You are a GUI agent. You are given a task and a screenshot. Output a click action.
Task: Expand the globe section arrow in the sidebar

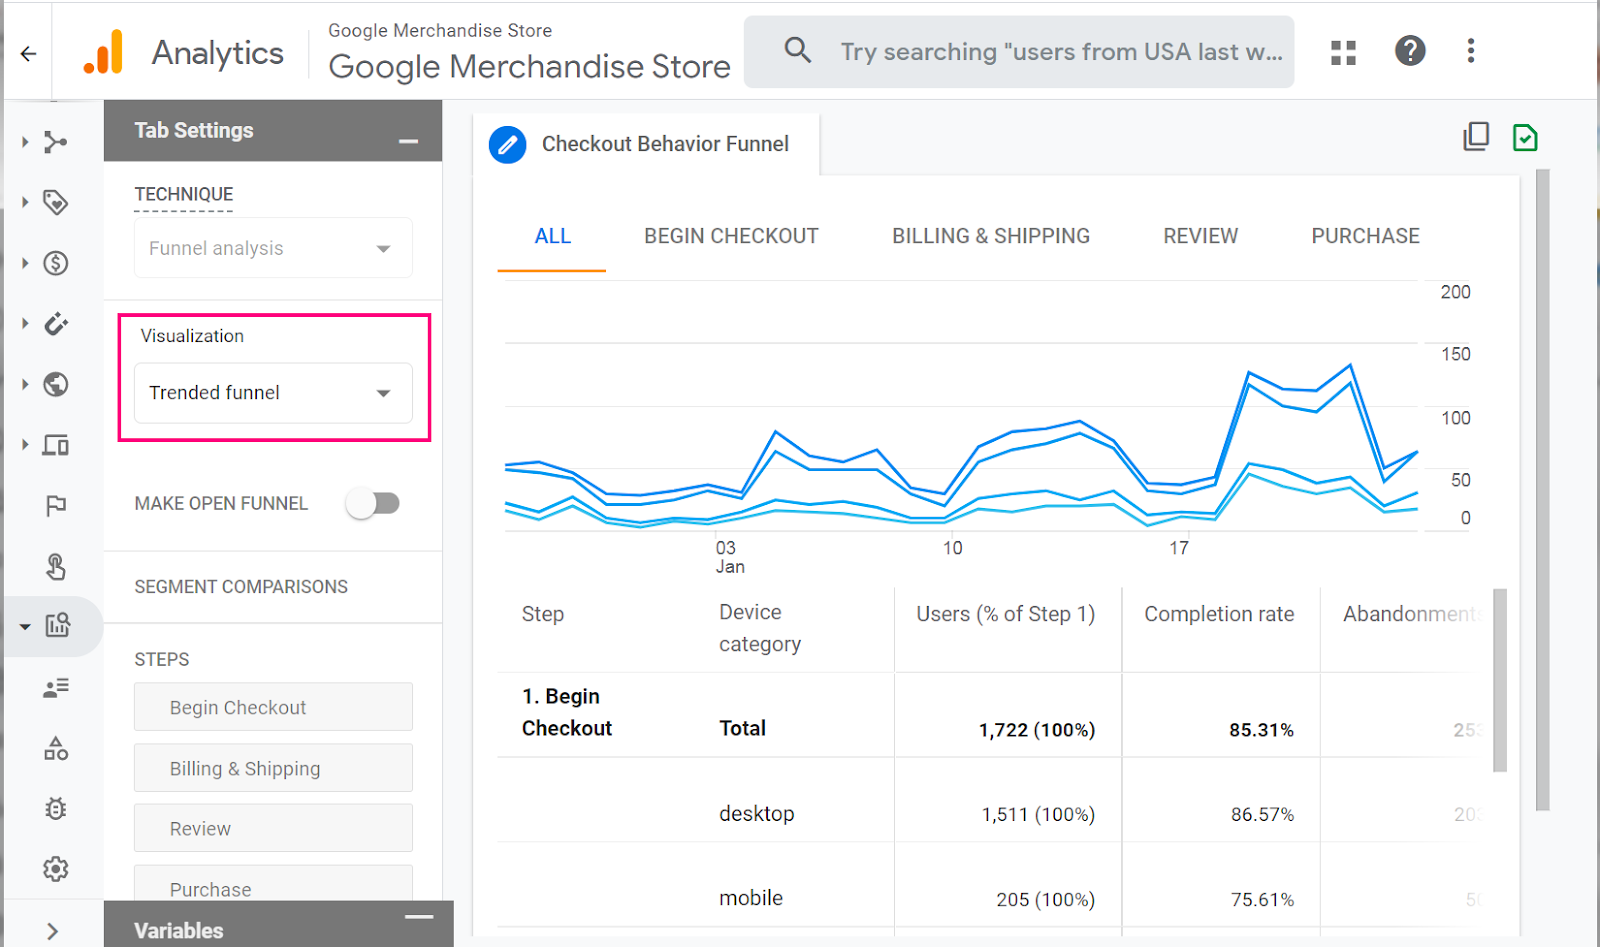tap(25, 384)
